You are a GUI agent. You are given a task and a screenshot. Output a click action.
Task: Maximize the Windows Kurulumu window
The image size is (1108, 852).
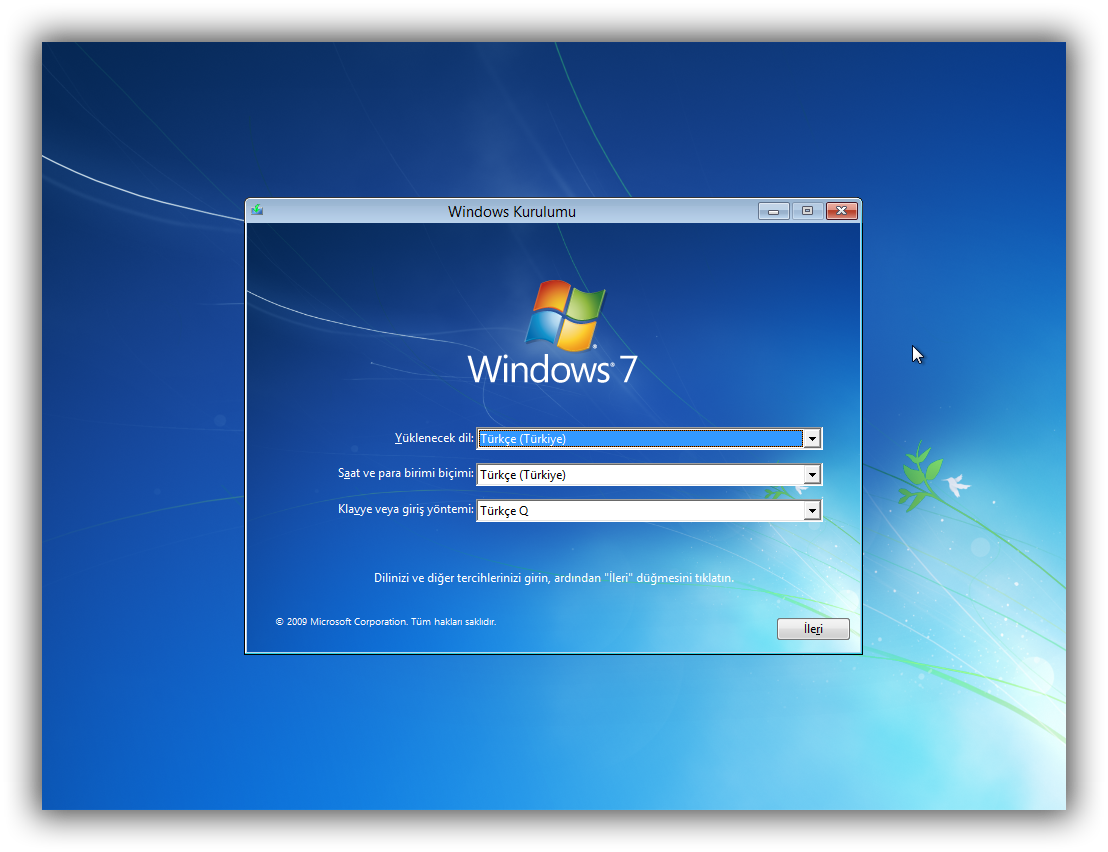click(x=807, y=211)
